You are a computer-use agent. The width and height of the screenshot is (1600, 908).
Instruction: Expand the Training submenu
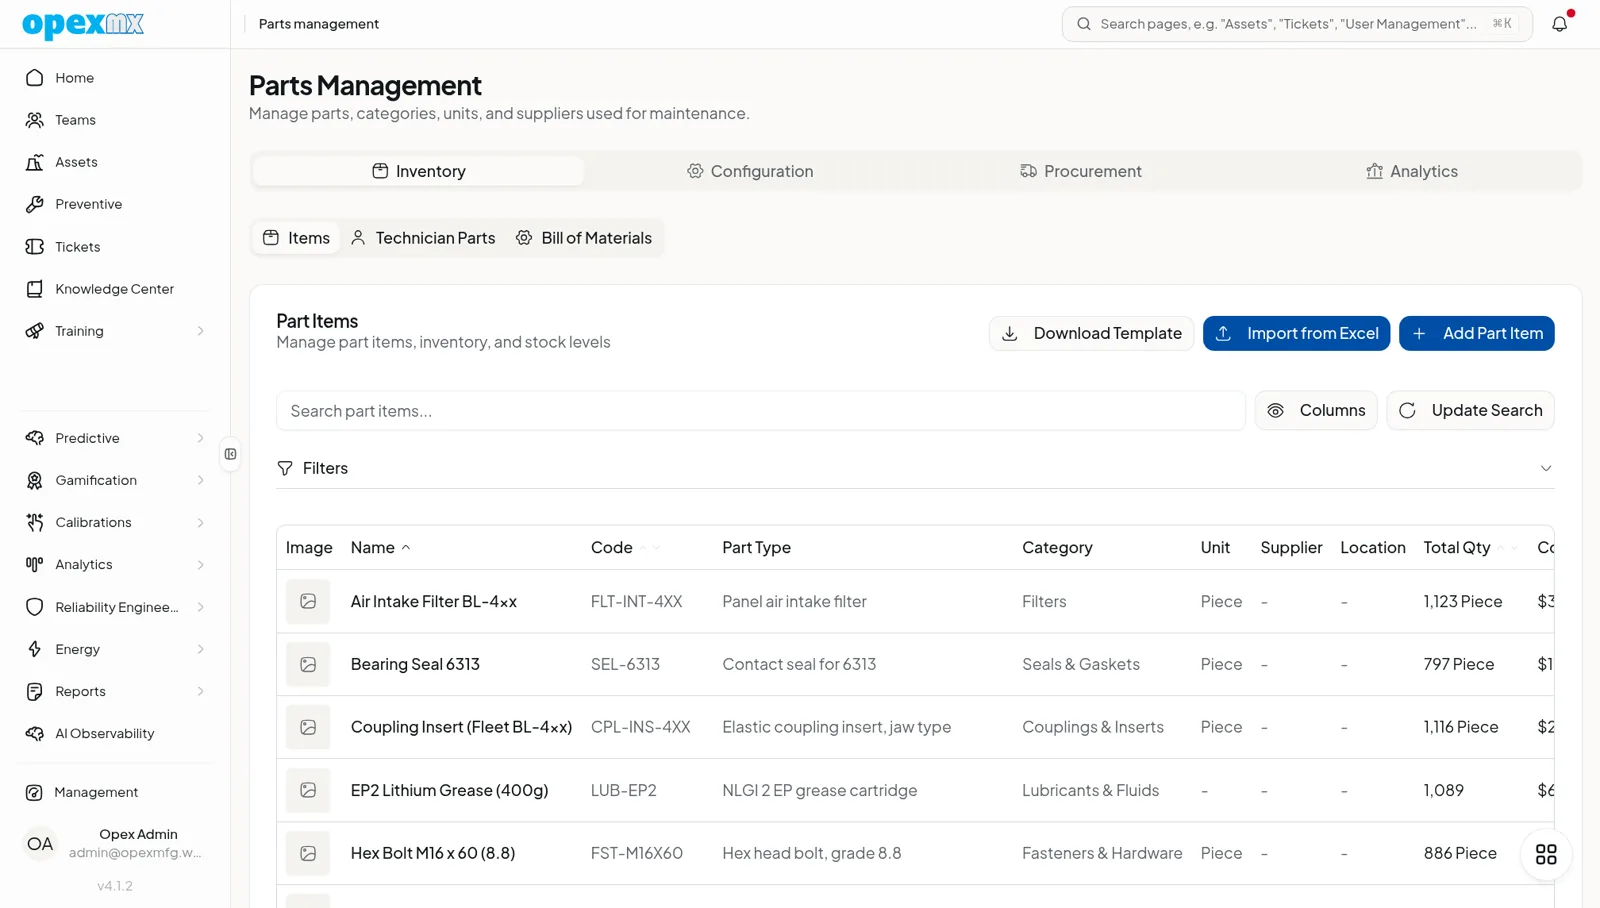point(201,331)
